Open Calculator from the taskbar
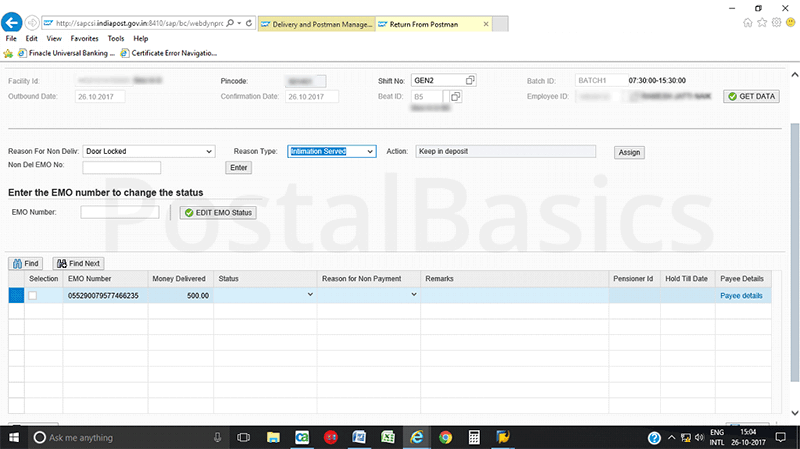The height and width of the screenshot is (449, 800). (475, 438)
